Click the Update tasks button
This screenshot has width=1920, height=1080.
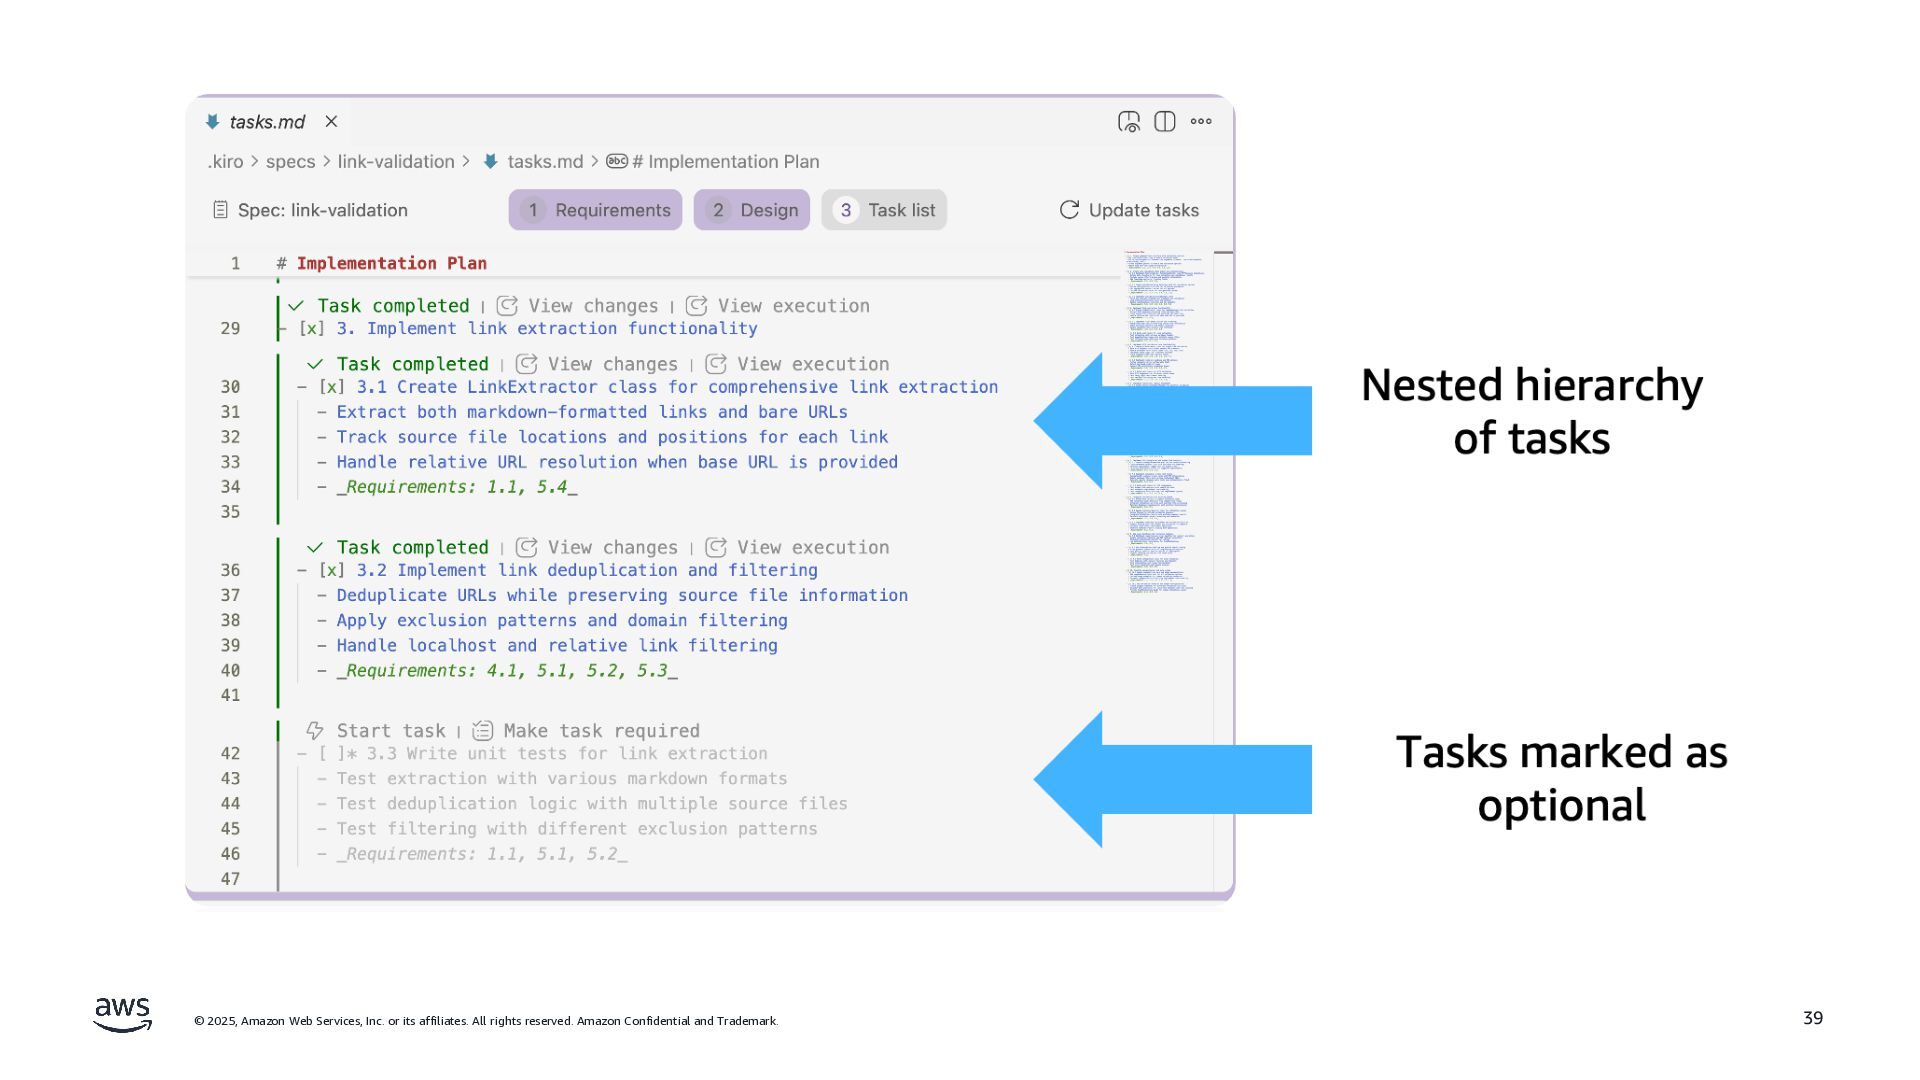(x=1143, y=210)
